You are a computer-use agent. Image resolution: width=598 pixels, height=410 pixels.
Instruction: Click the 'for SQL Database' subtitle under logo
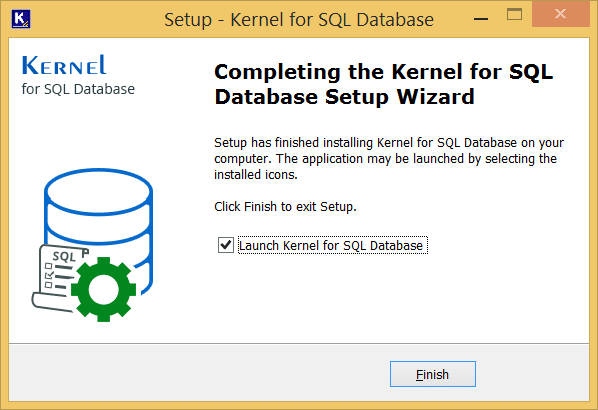(78, 89)
